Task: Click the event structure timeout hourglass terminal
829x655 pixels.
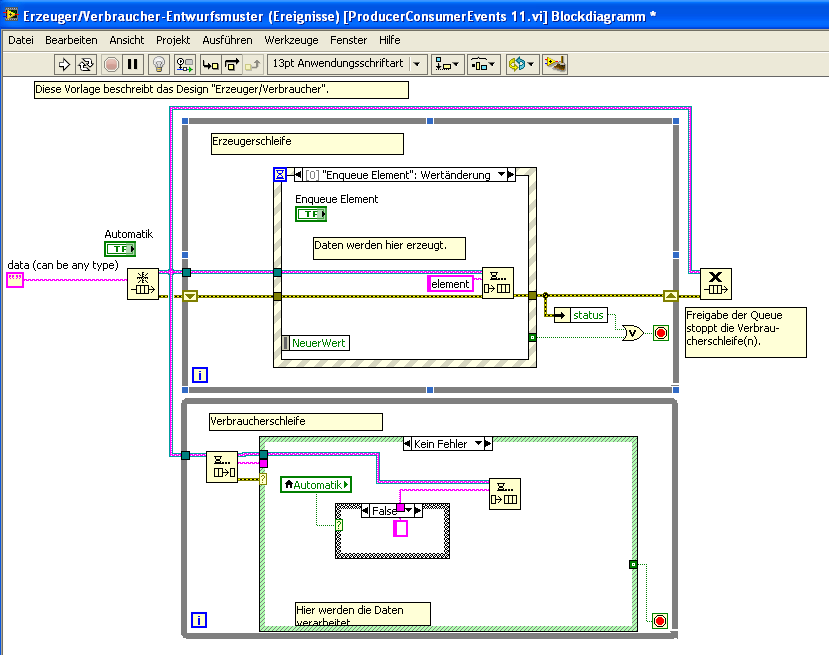Action: pyautogui.click(x=280, y=174)
